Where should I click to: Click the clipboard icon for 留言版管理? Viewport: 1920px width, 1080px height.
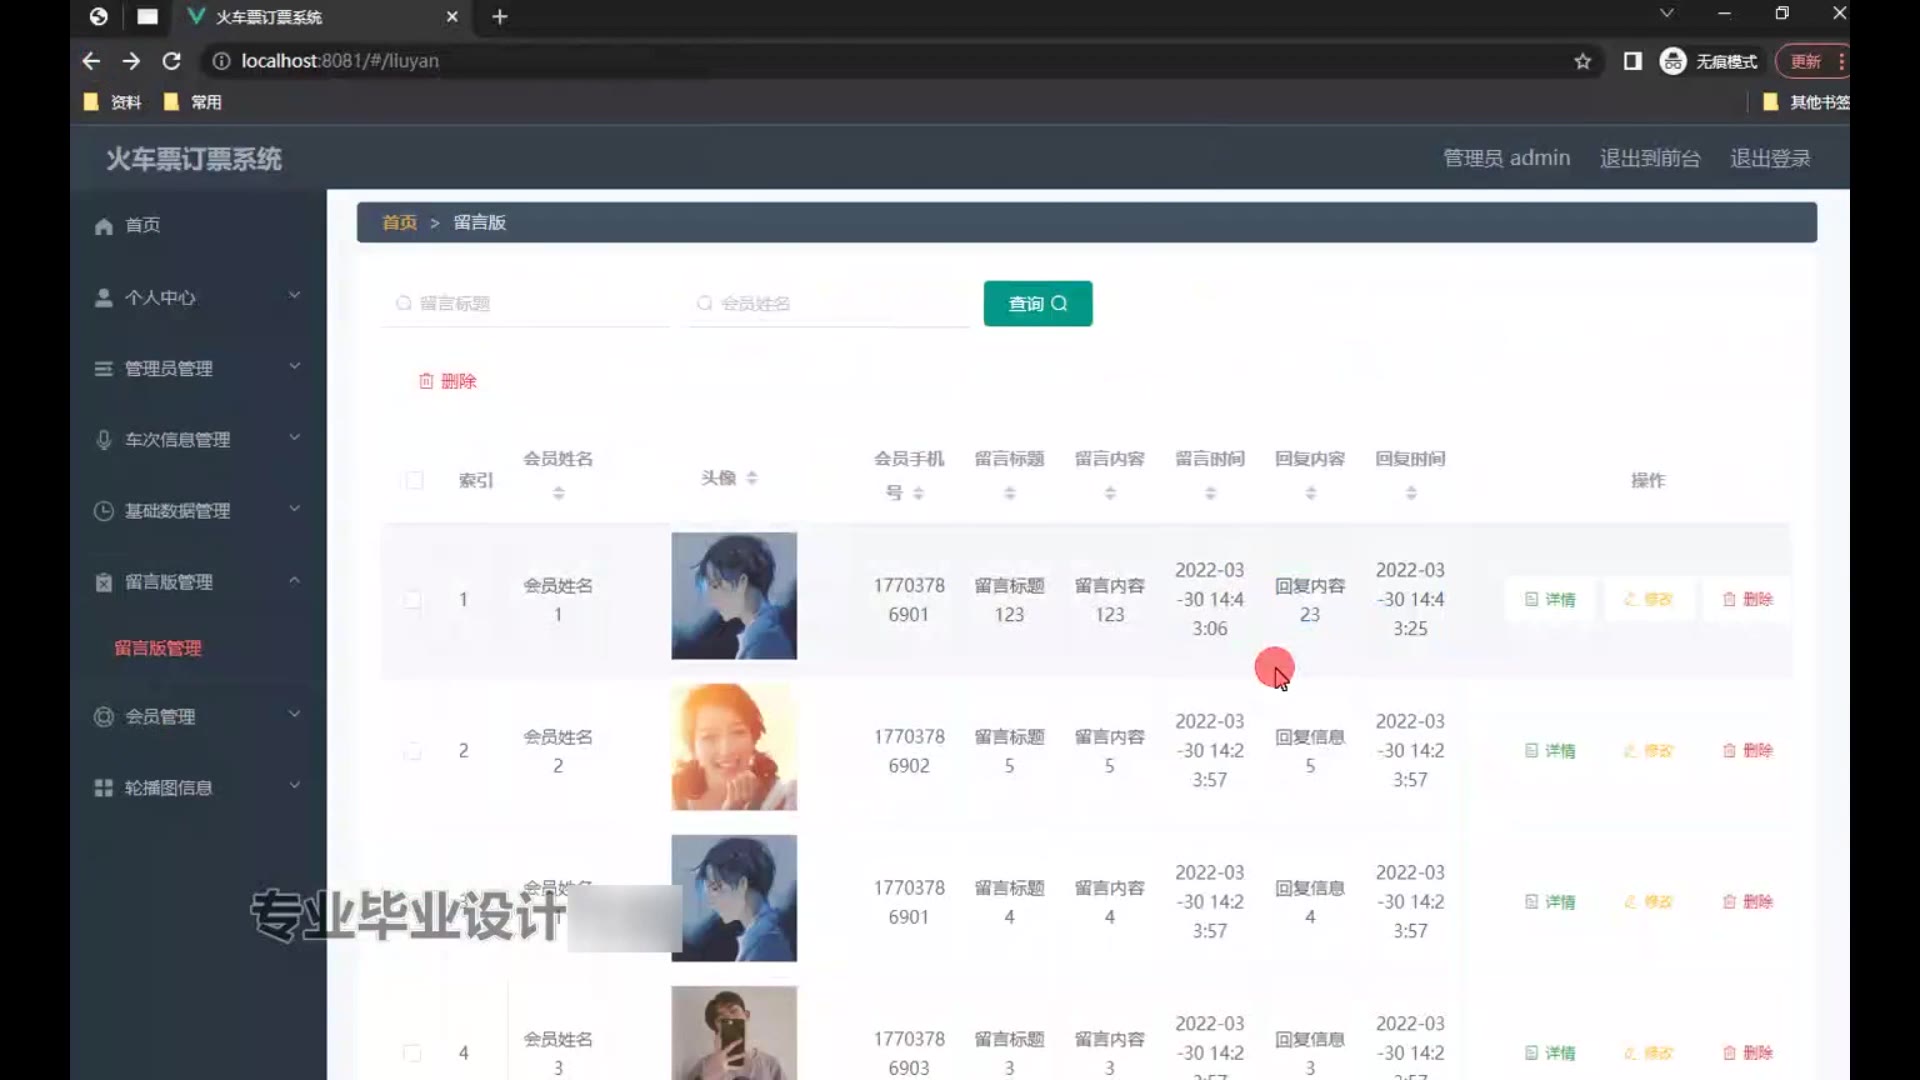pos(103,582)
